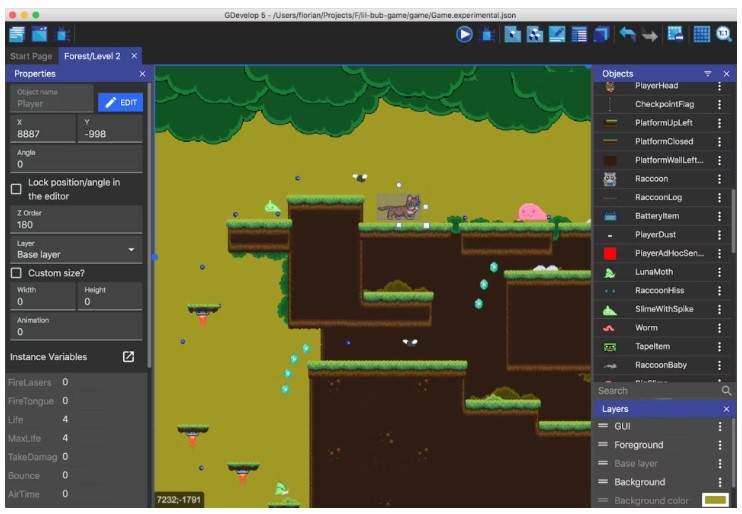Screen dimensions: 742x514
Task: Open options menu for Foreground layer
Action: 720,445
